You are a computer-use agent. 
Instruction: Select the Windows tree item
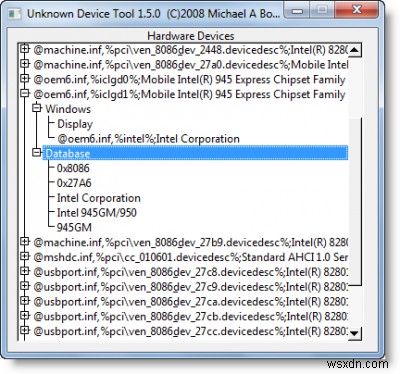click(68, 109)
